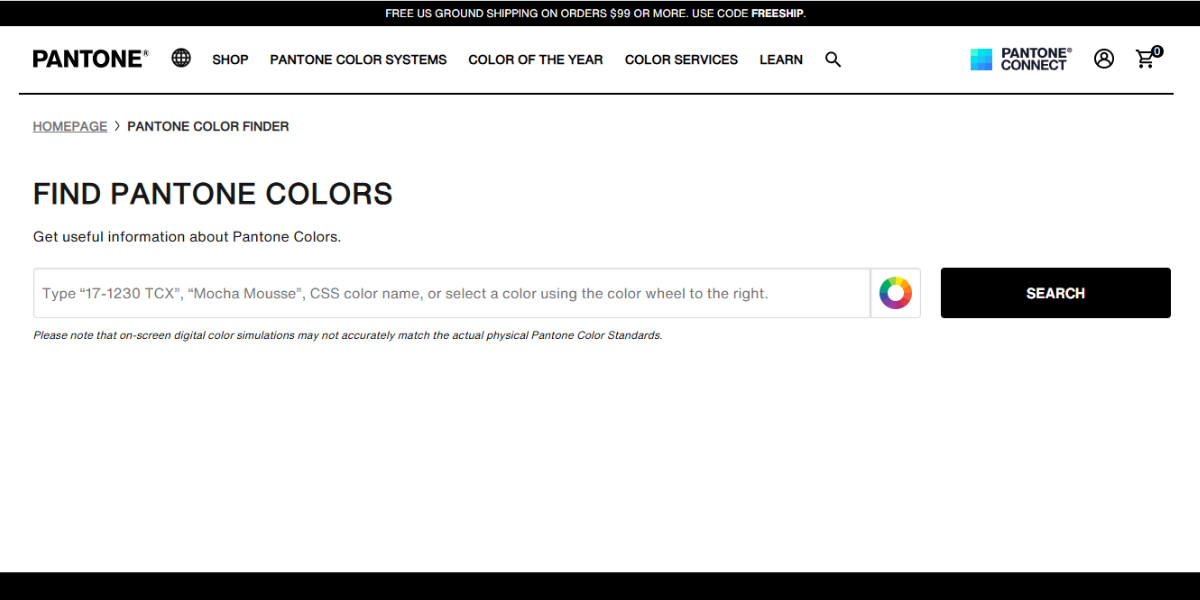Open the LEARN menu
Screen dimensions: 1200x600
781,60
